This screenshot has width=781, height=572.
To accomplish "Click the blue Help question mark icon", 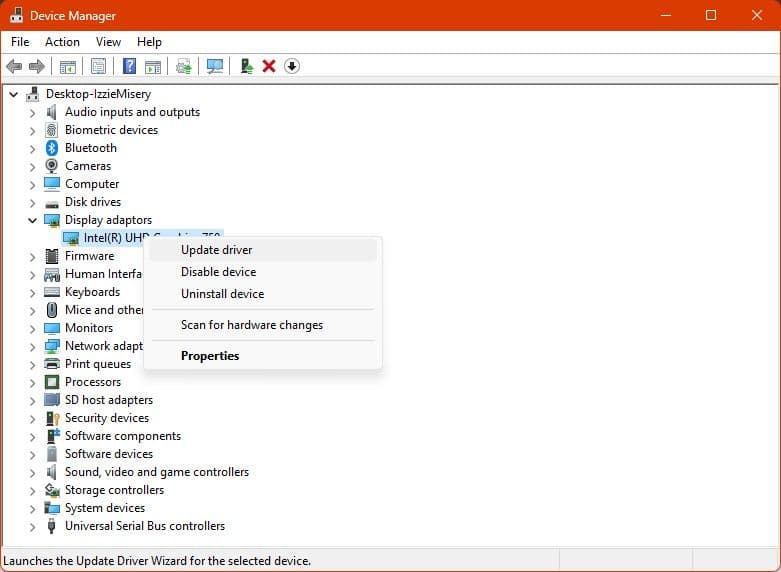I will click(x=129, y=66).
